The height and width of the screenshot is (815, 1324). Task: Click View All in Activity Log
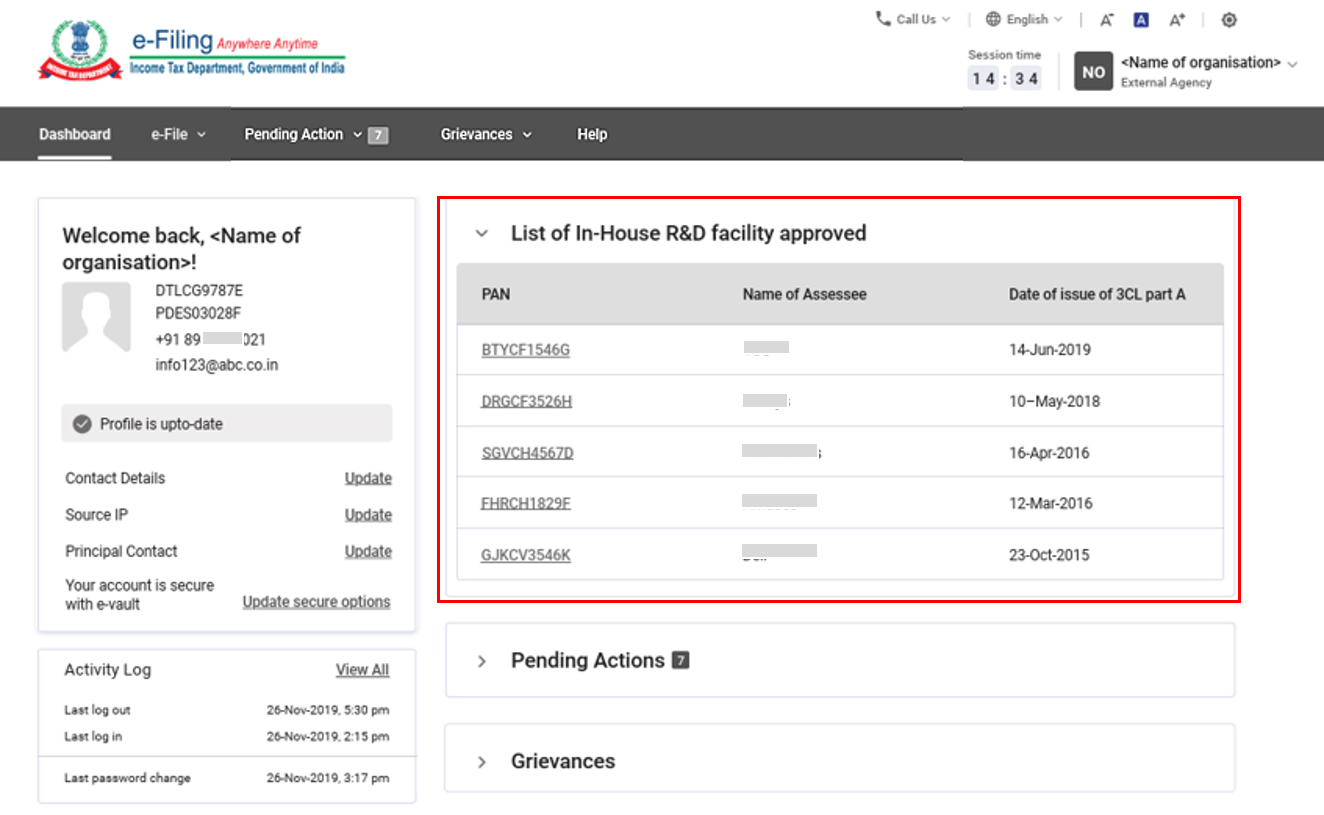tap(362, 670)
